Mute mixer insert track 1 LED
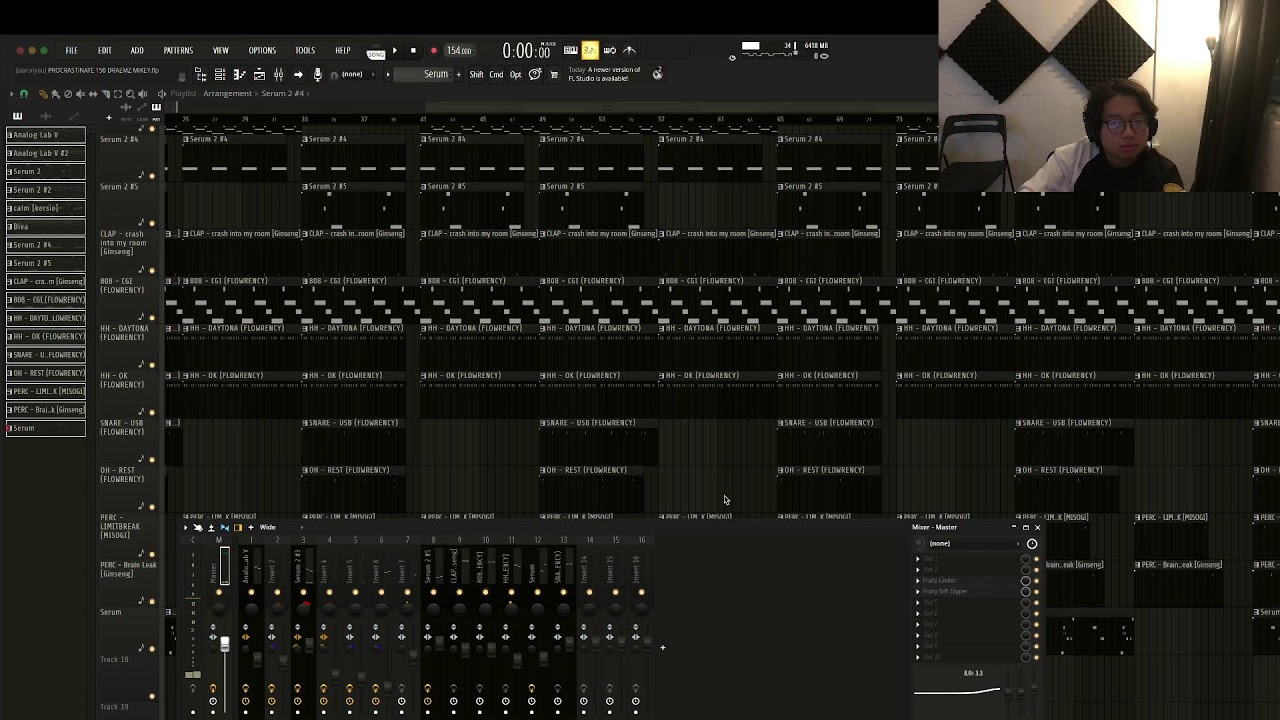Viewport: 1280px width, 720px height. (251, 592)
